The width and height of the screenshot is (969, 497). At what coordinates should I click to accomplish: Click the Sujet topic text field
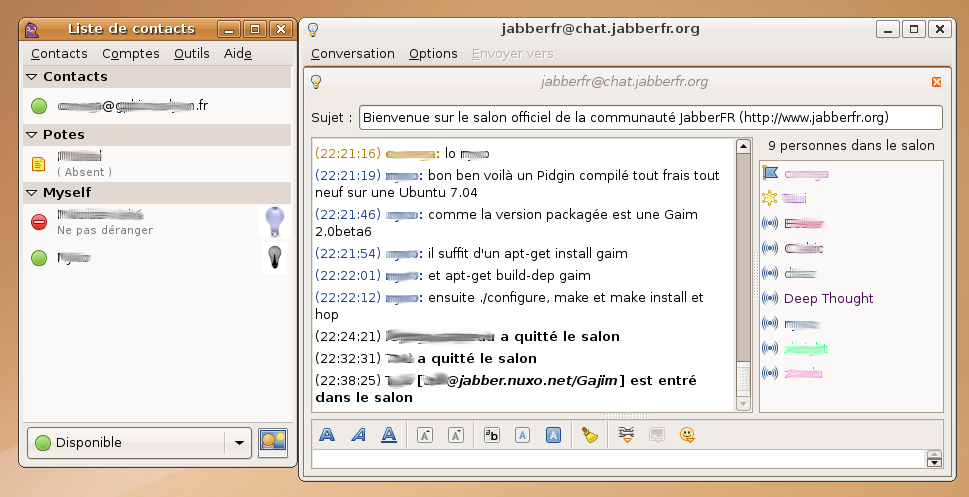[650, 118]
